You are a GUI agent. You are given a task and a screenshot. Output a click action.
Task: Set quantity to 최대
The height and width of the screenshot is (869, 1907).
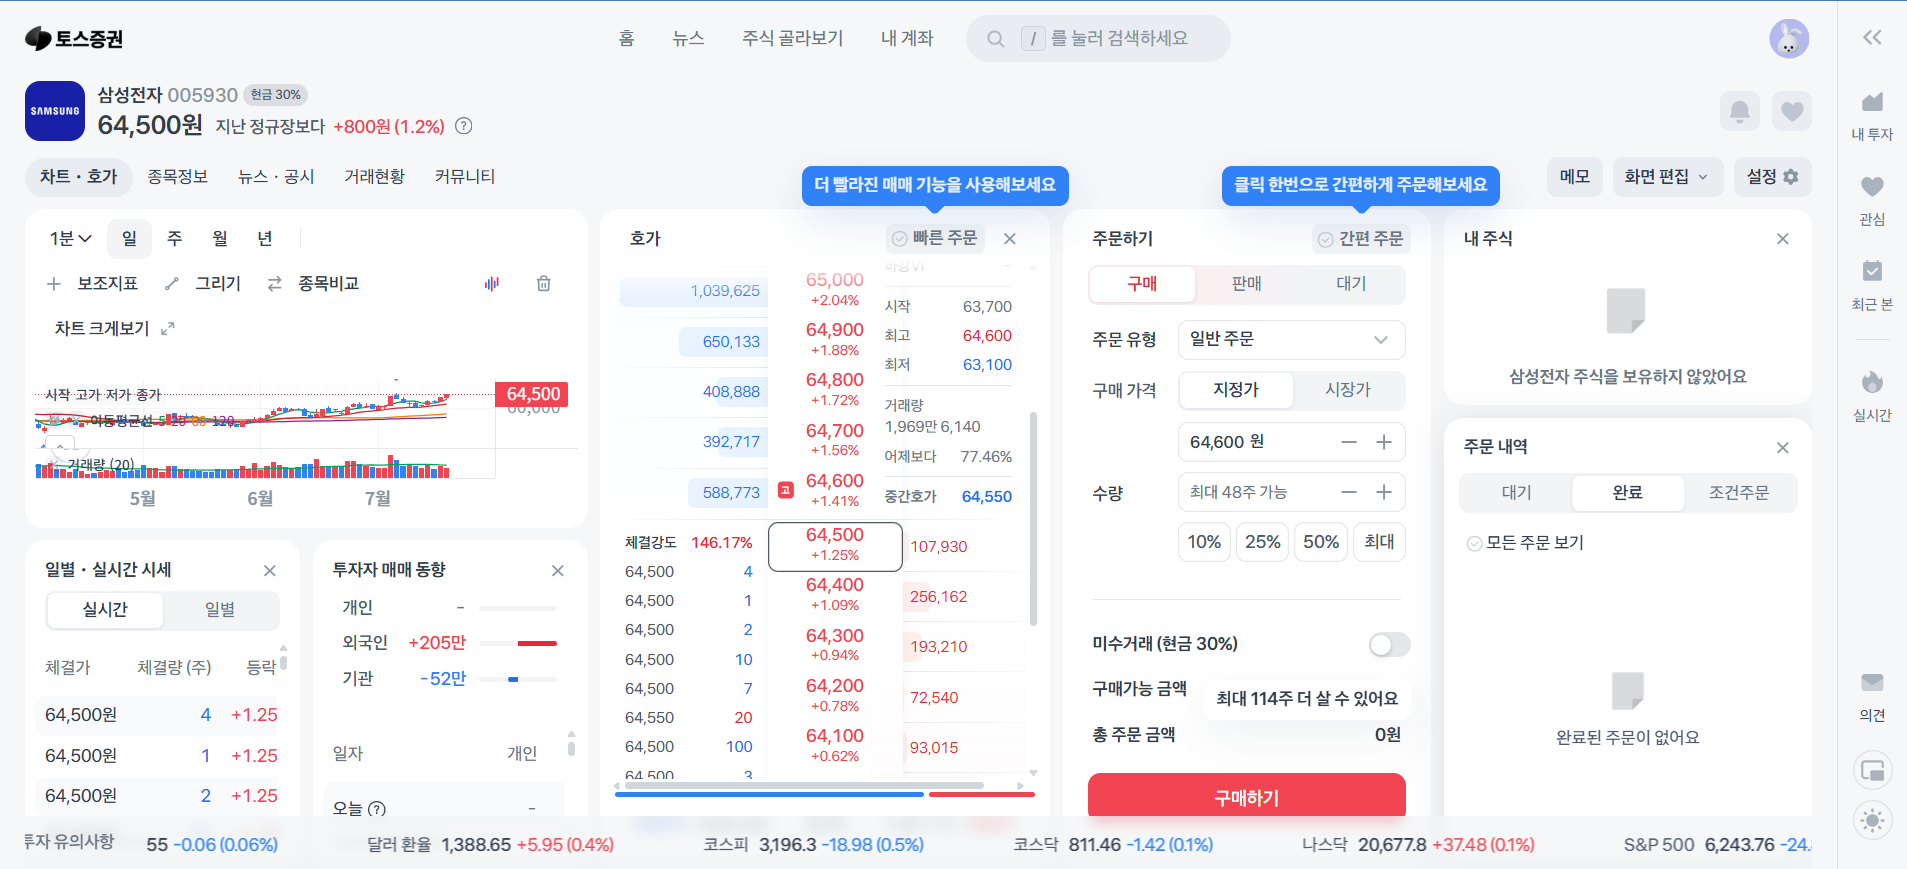(x=1379, y=542)
